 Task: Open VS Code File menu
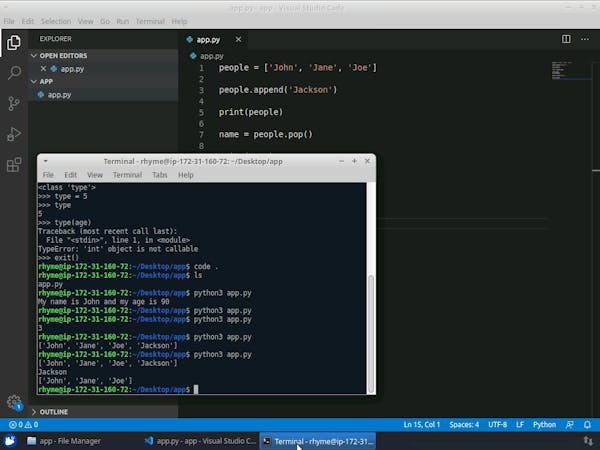pyautogui.click(x=9, y=21)
